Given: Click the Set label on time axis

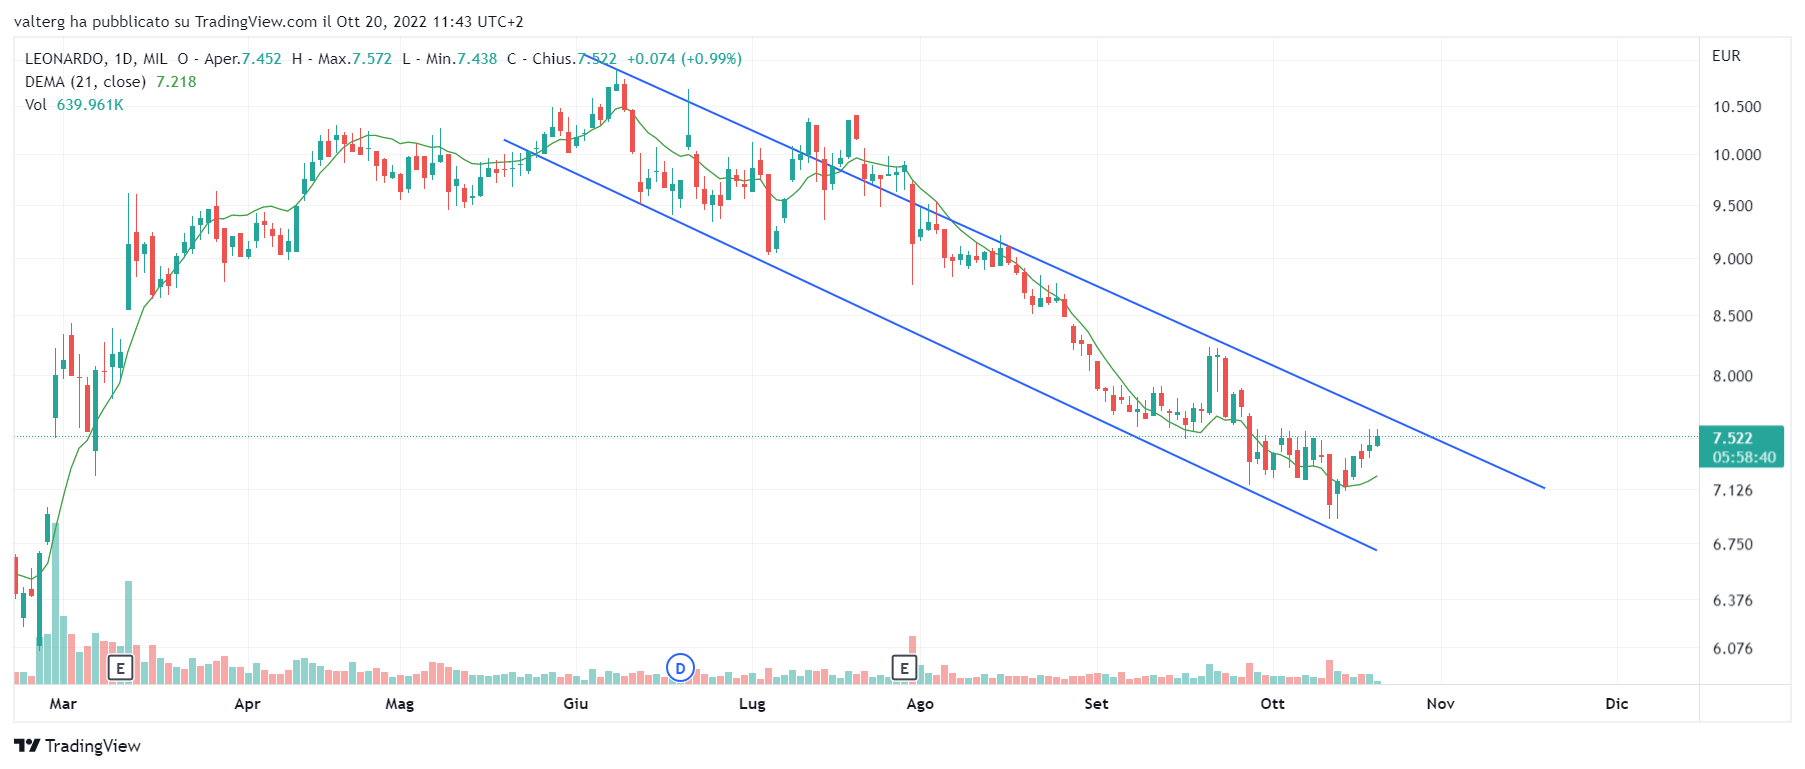Looking at the screenshot, I should (1096, 704).
